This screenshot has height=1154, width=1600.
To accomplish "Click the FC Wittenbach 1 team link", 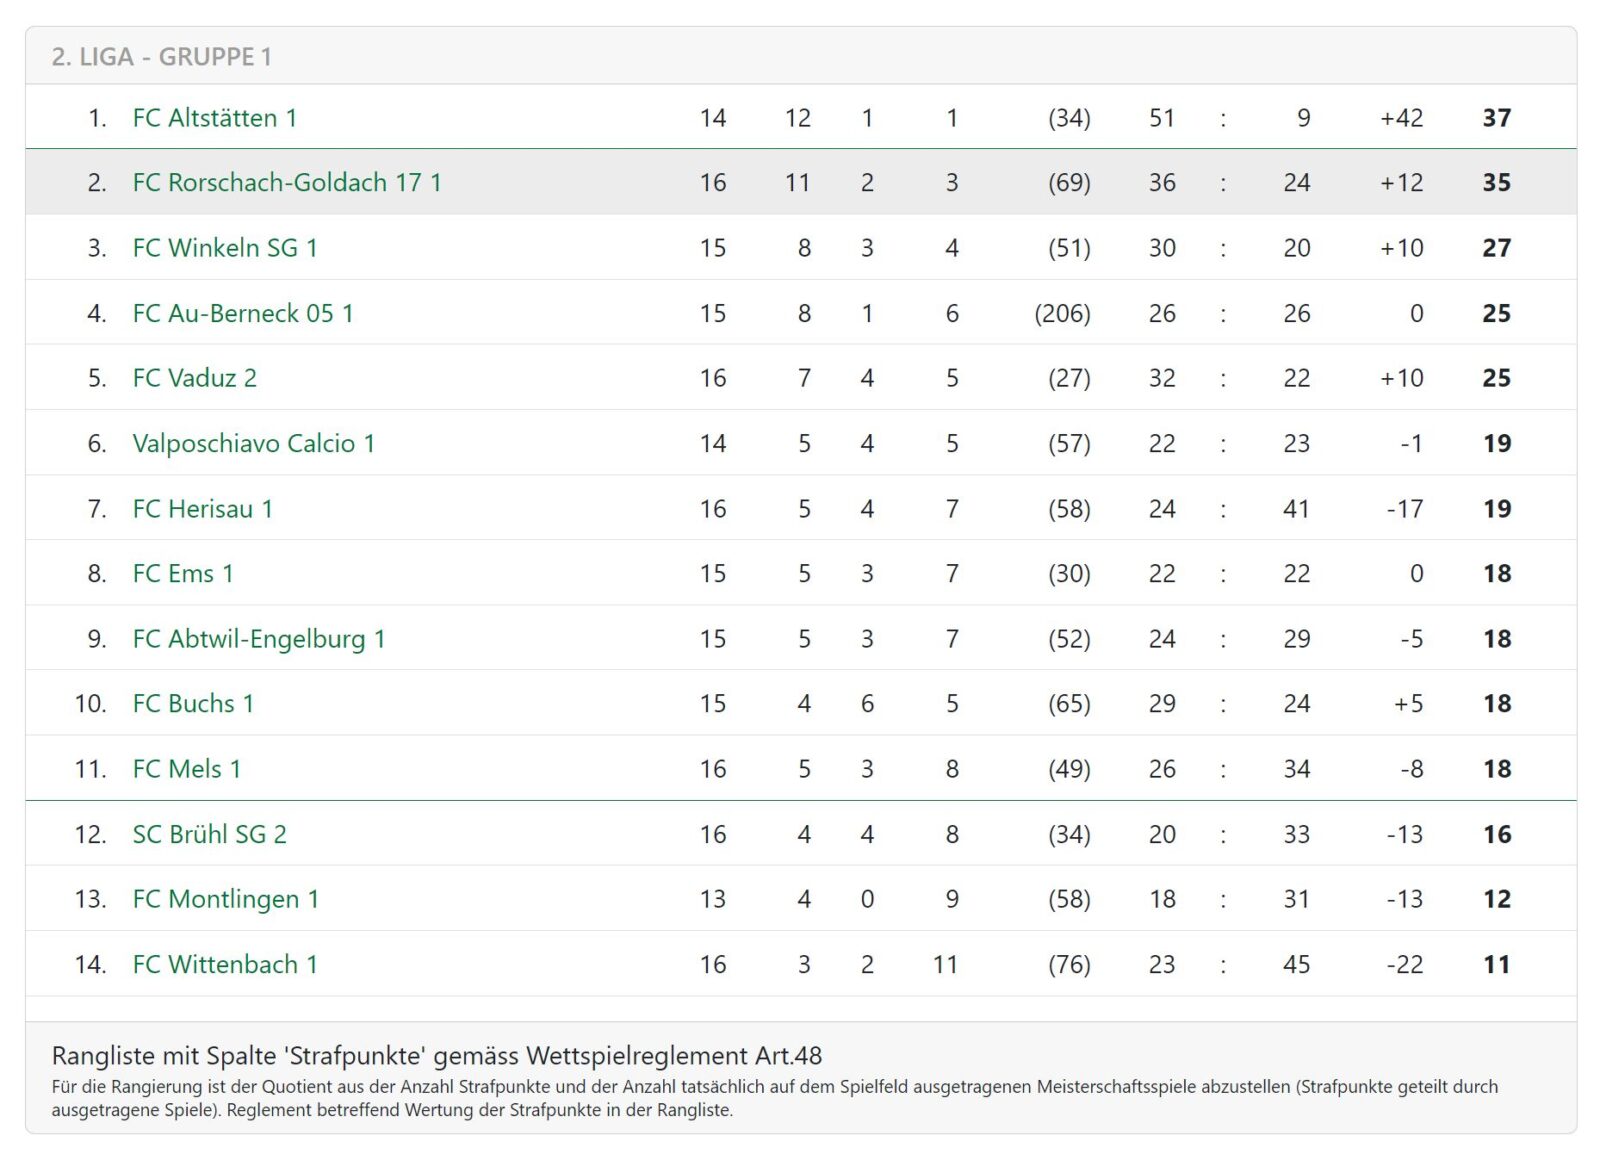I will coord(224,965).
